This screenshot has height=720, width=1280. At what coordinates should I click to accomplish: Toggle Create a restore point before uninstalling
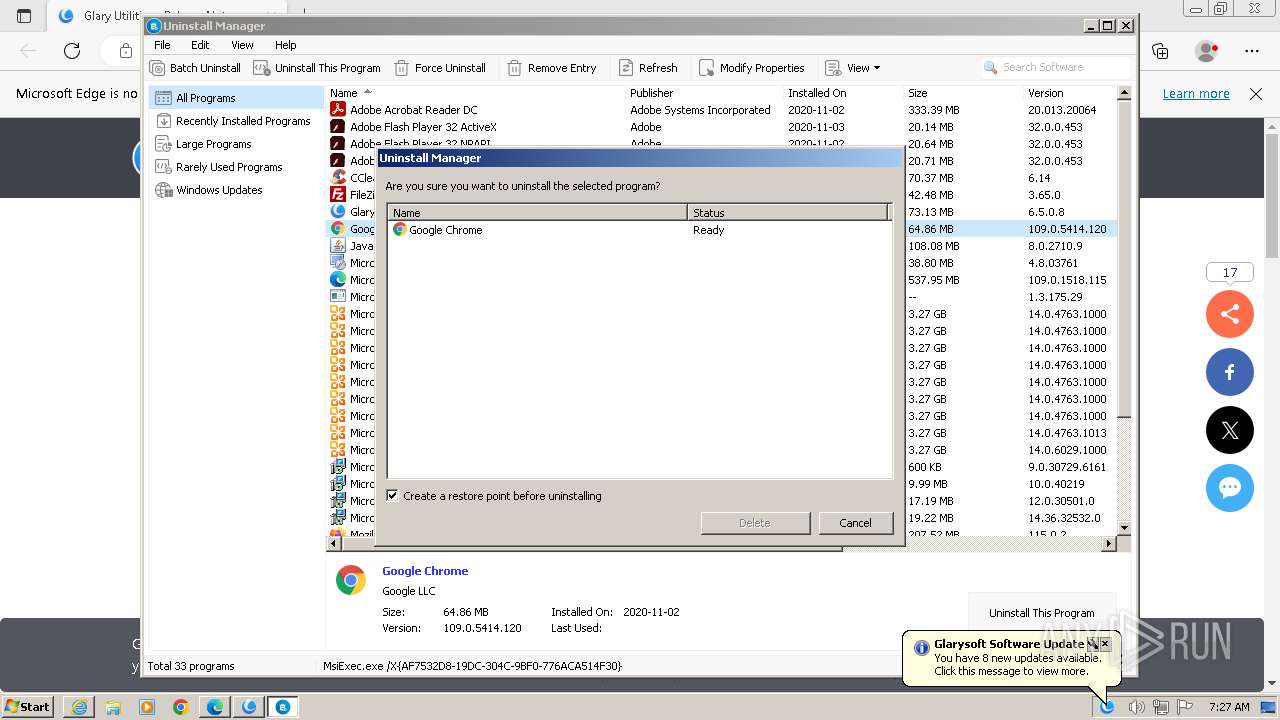pos(393,495)
